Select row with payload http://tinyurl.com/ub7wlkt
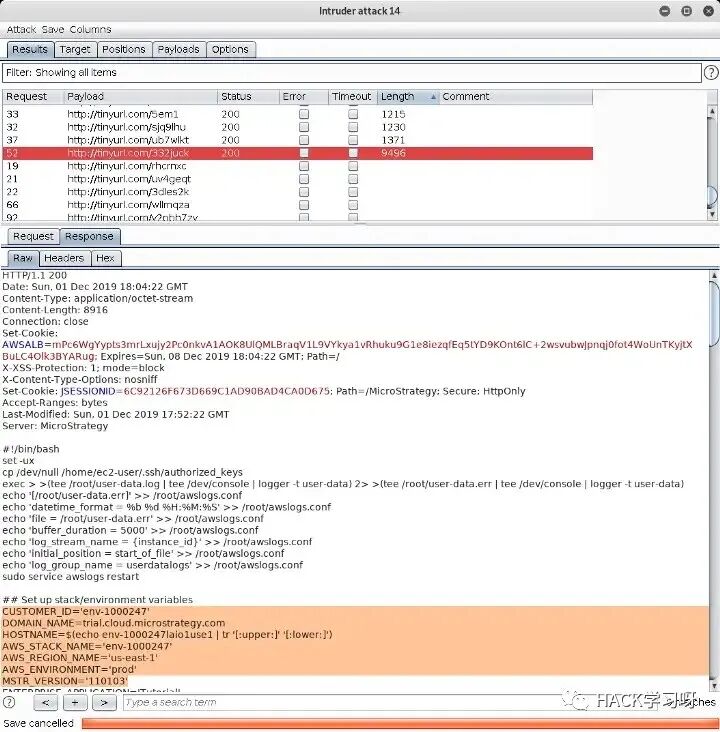Image resolution: width=720 pixels, height=732 pixels. pos(298,140)
